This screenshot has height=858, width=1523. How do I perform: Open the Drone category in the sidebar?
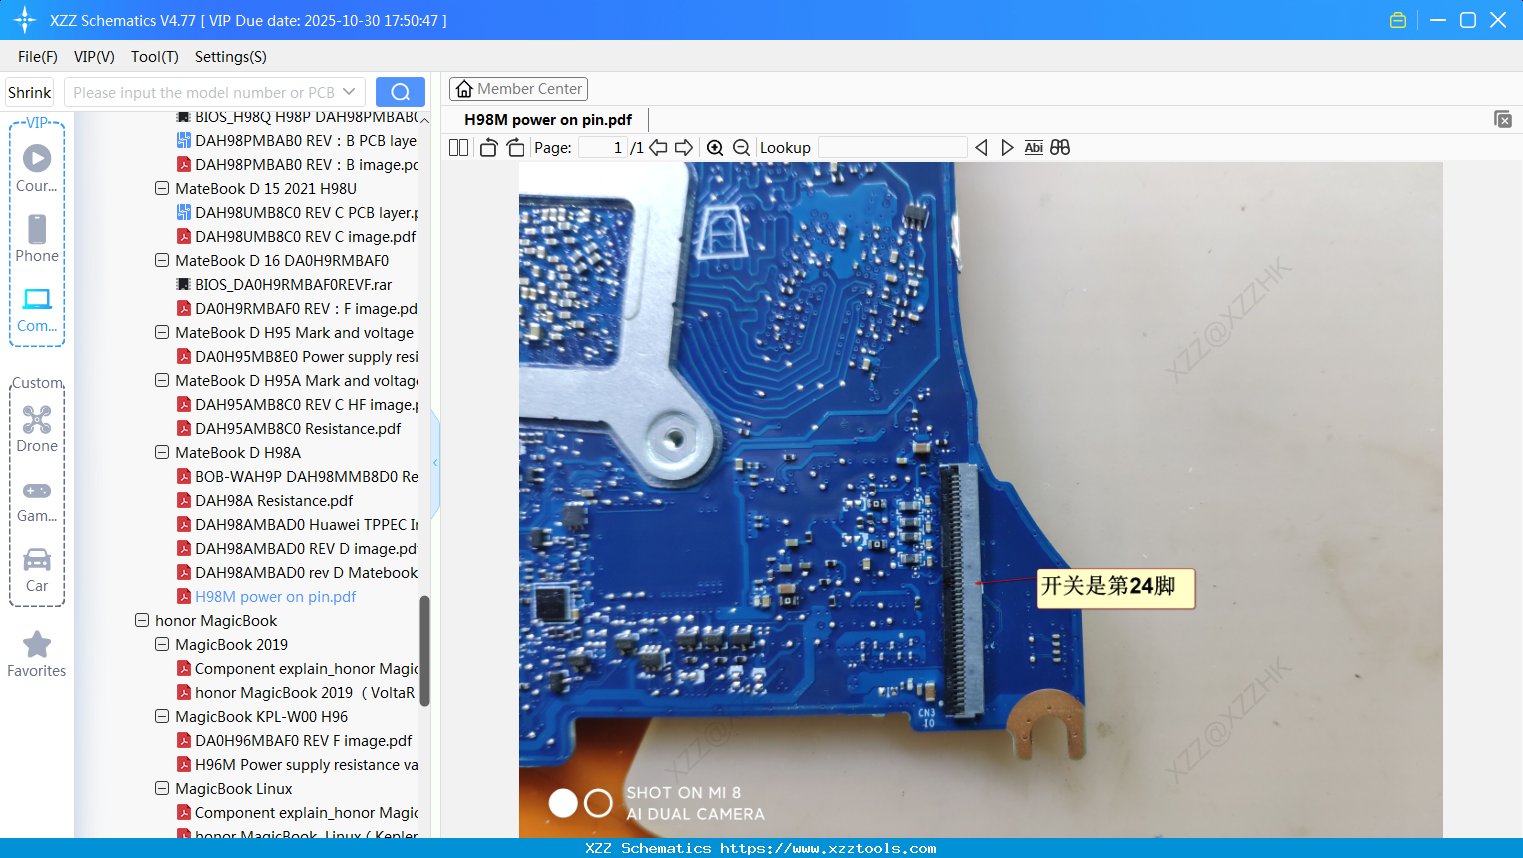pyautogui.click(x=37, y=429)
